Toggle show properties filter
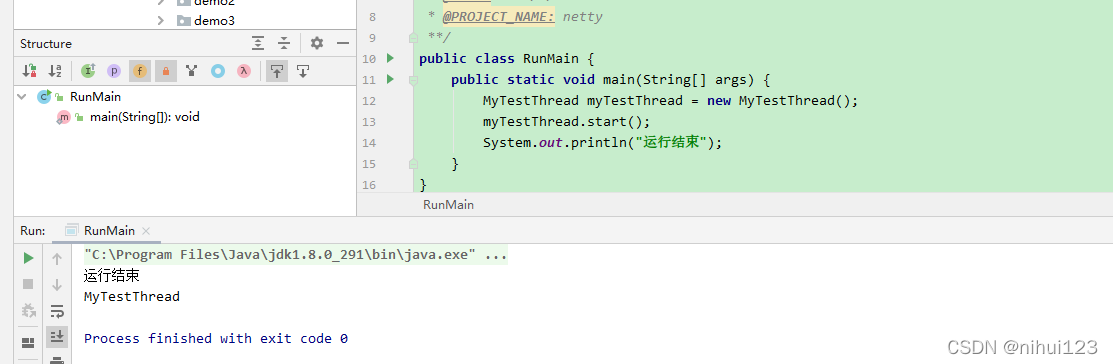The height and width of the screenshot is (364, 1113). coord(114,71)
